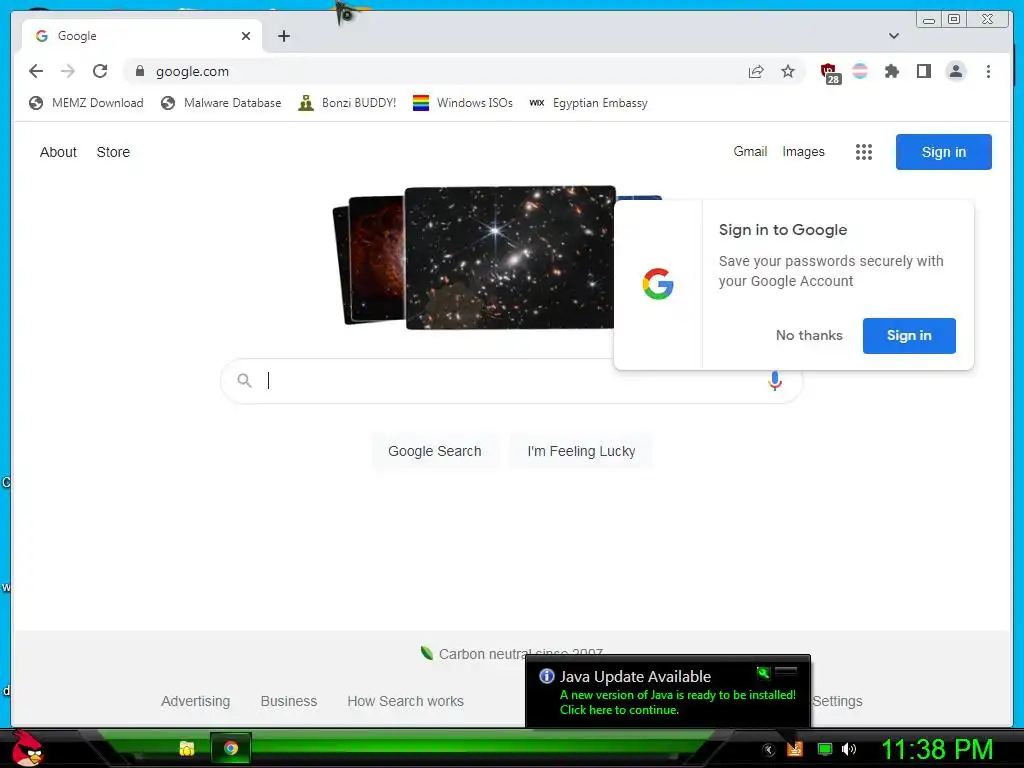Open the MEMZ Download bookmark
The width and height of the screenshot is (1024, 768).
[86, 103]
